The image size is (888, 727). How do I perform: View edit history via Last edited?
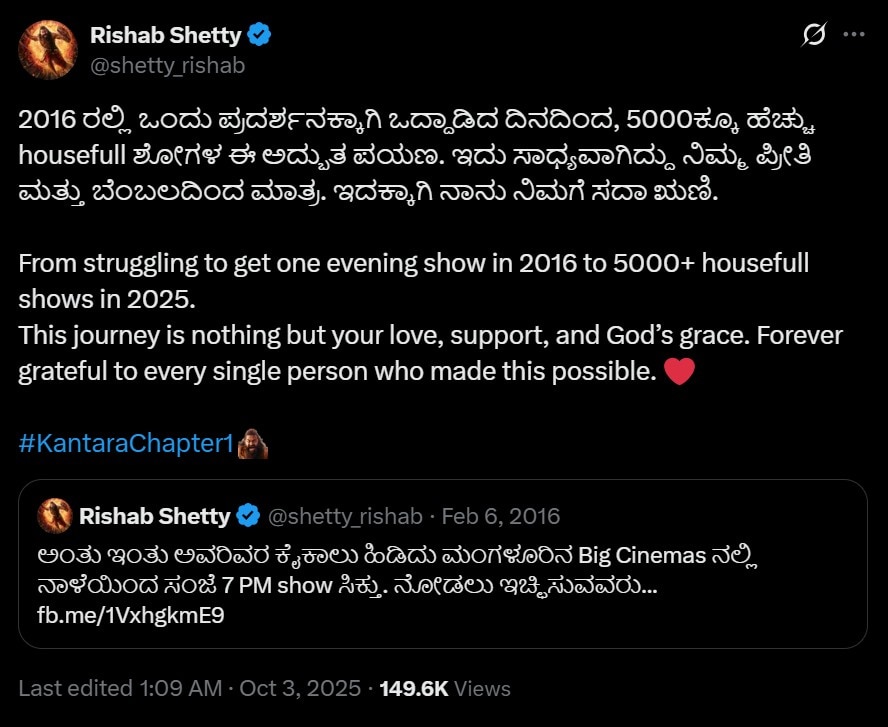coord(75,688)
